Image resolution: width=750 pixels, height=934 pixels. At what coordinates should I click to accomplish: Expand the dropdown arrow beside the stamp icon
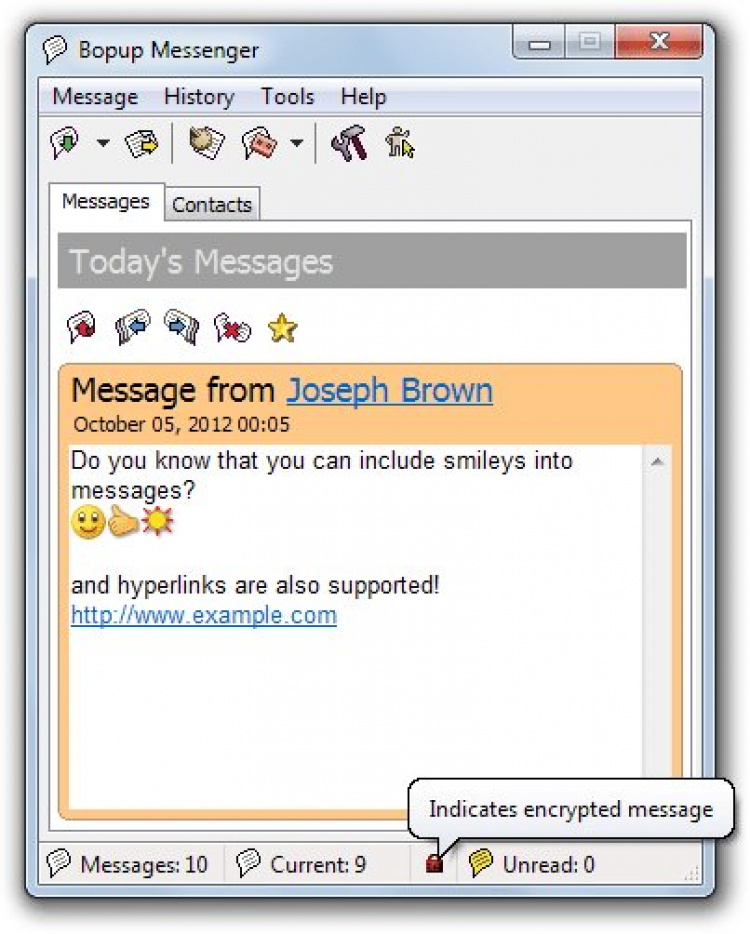click(297, 143)
